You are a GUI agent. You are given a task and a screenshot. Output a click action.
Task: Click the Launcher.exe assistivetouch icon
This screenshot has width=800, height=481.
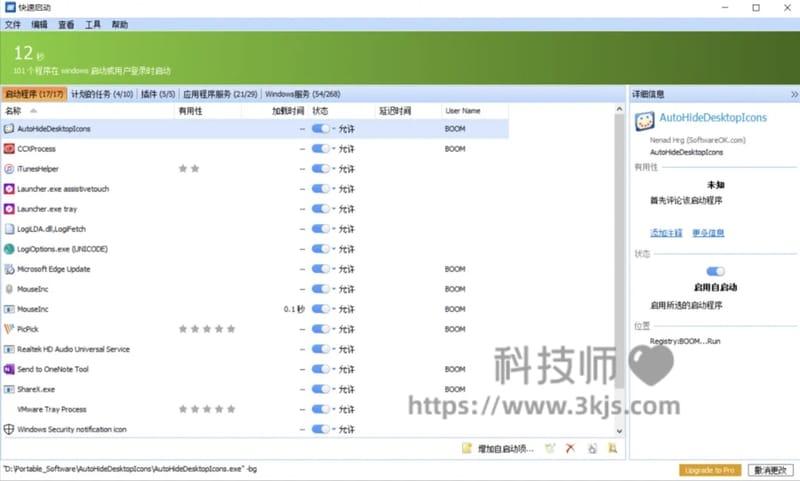click(9, 189)
